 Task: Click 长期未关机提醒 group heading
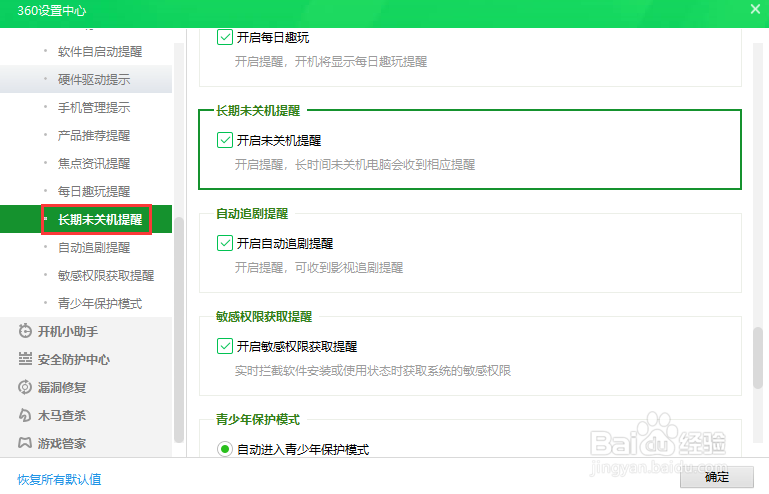point(258,110)
